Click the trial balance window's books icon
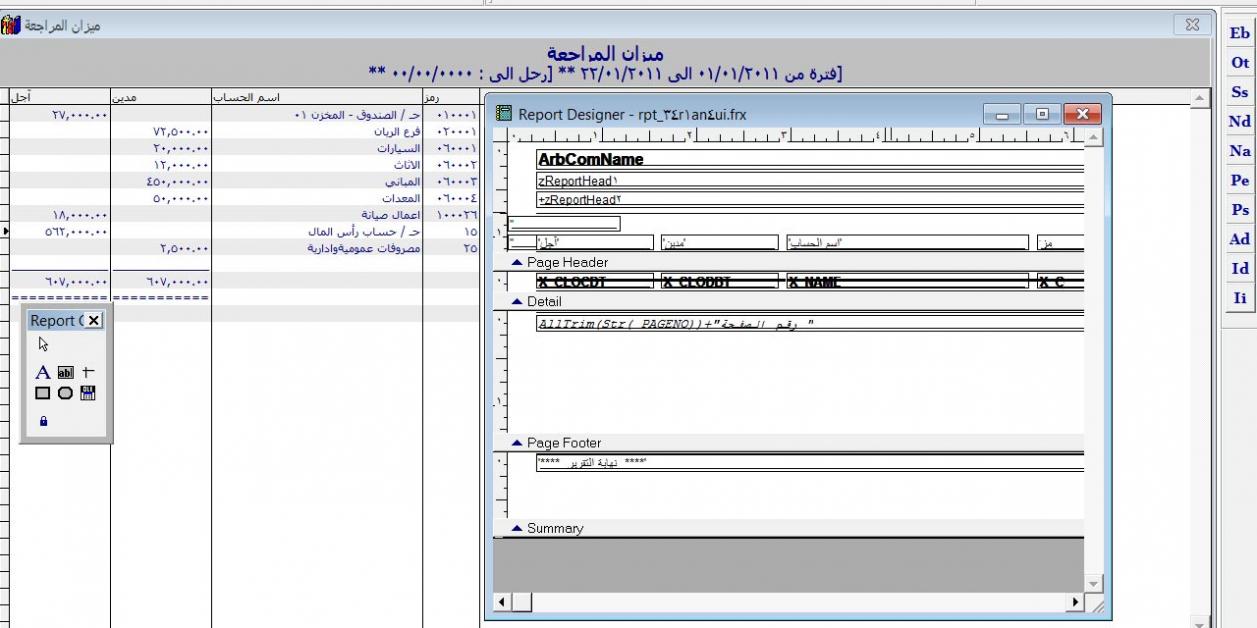The image size is (1257, 628). point(9,24)
